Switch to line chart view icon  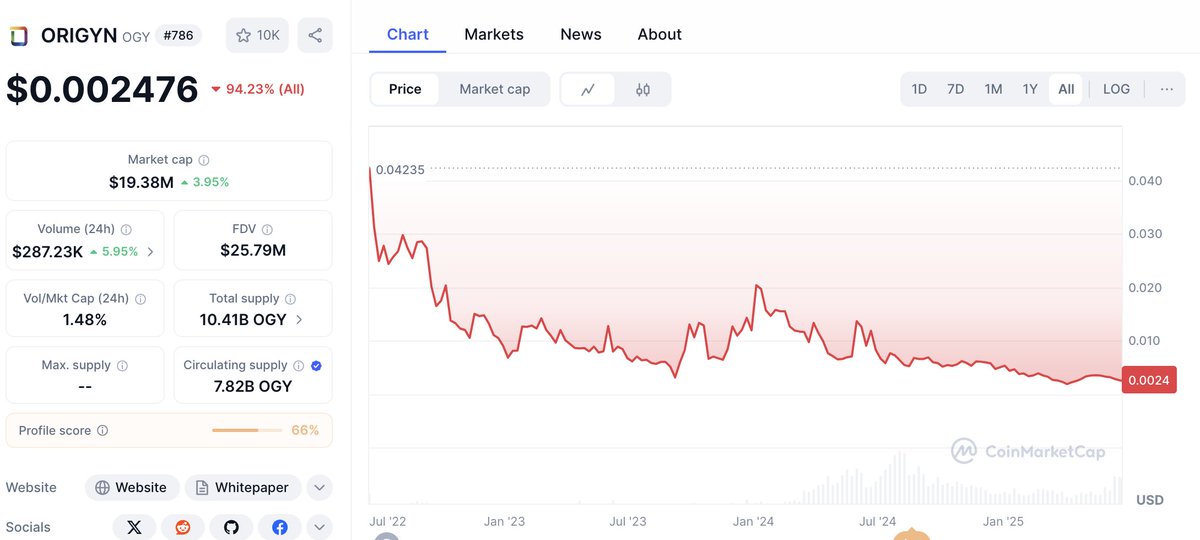point(588,89)
